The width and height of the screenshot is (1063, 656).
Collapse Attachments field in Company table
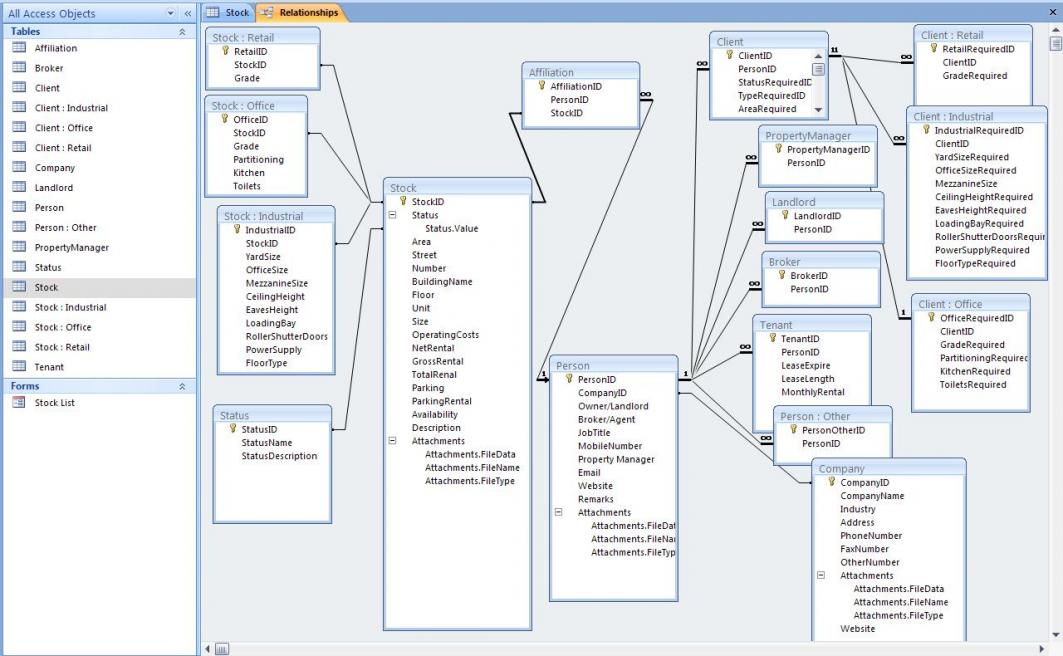[820, 575]
